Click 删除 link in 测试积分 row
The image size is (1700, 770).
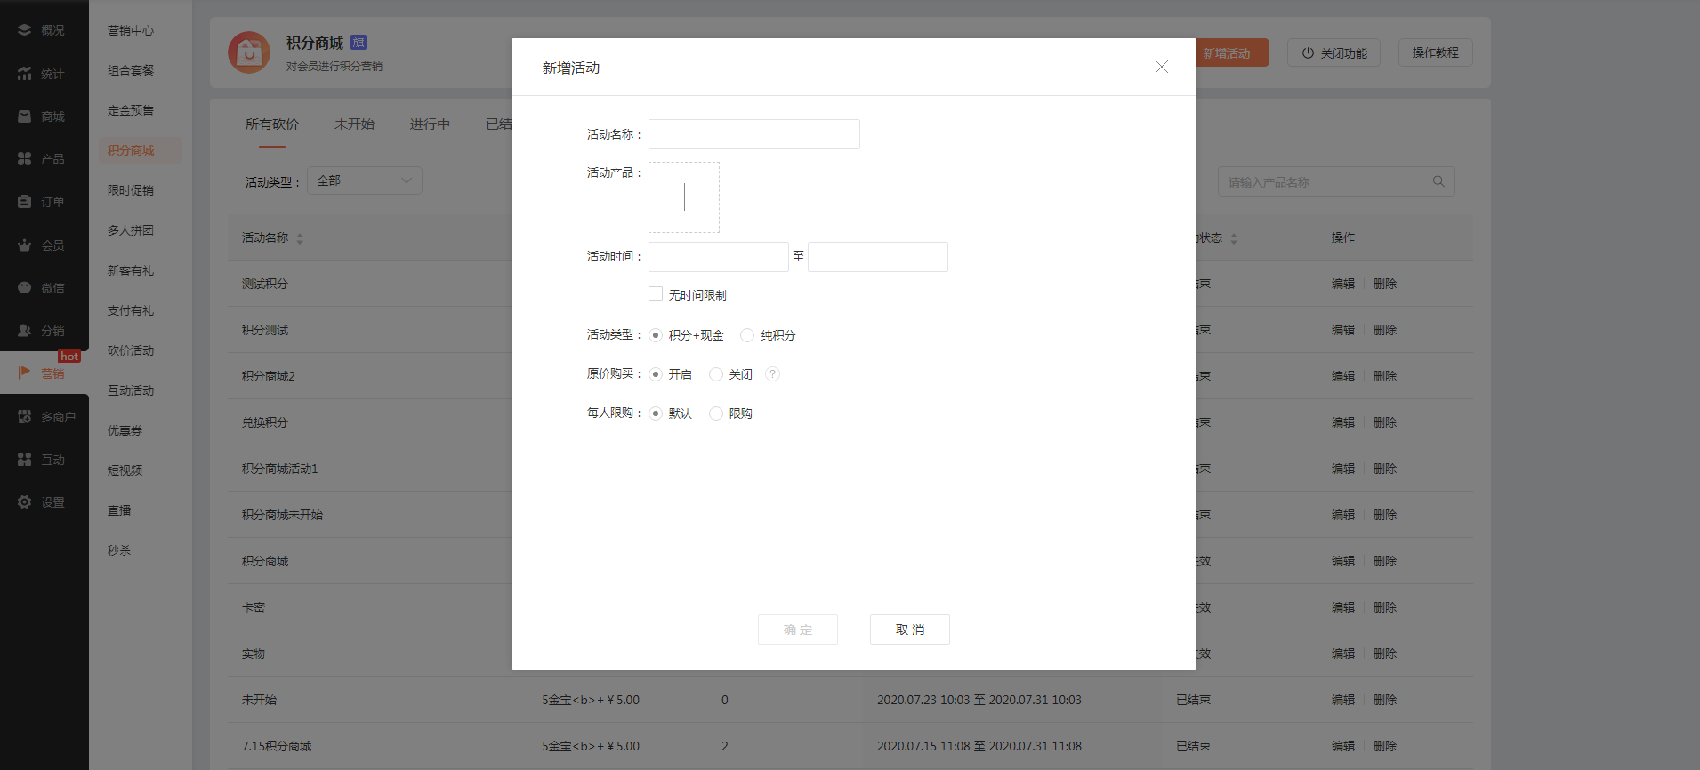(1385, 284)
